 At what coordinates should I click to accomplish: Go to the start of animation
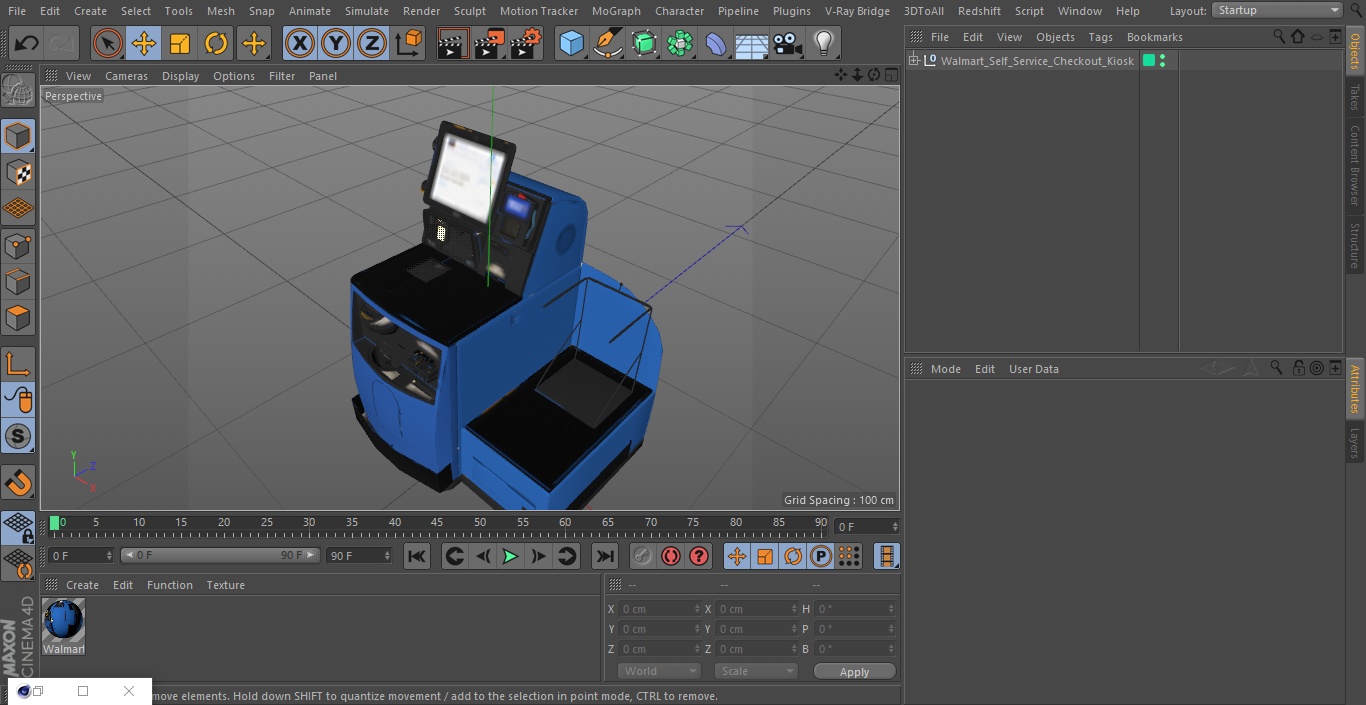pyautogui.click(x=417, y=556)
